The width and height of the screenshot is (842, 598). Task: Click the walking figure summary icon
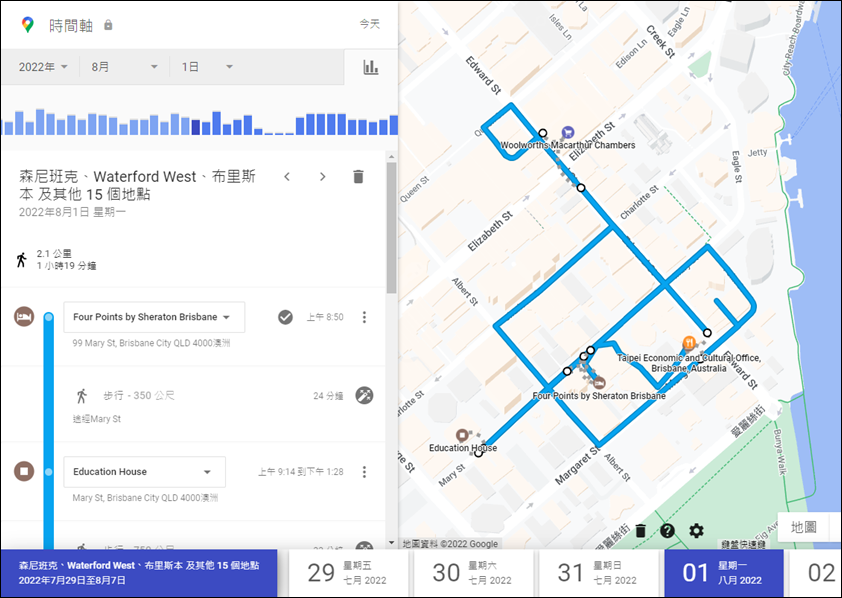click(21, 260)
